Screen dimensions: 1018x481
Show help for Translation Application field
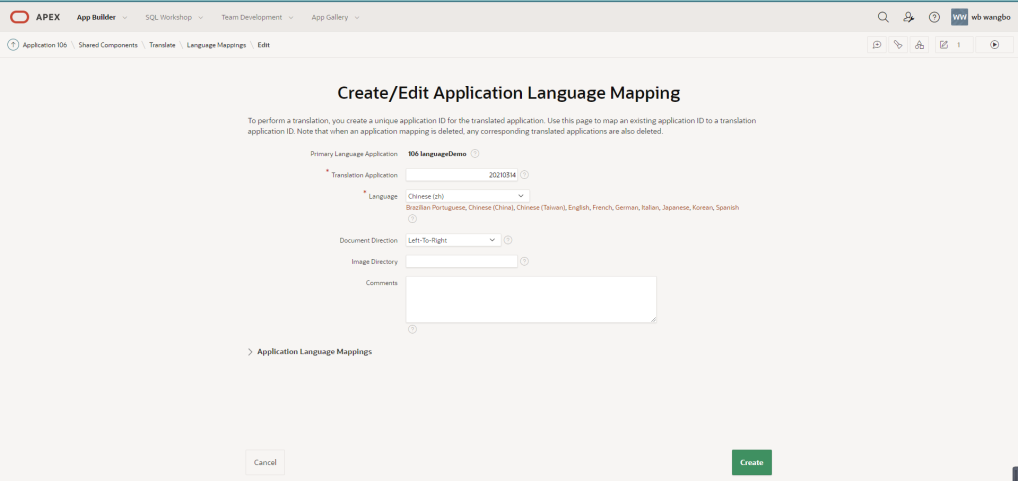[525, 175]
